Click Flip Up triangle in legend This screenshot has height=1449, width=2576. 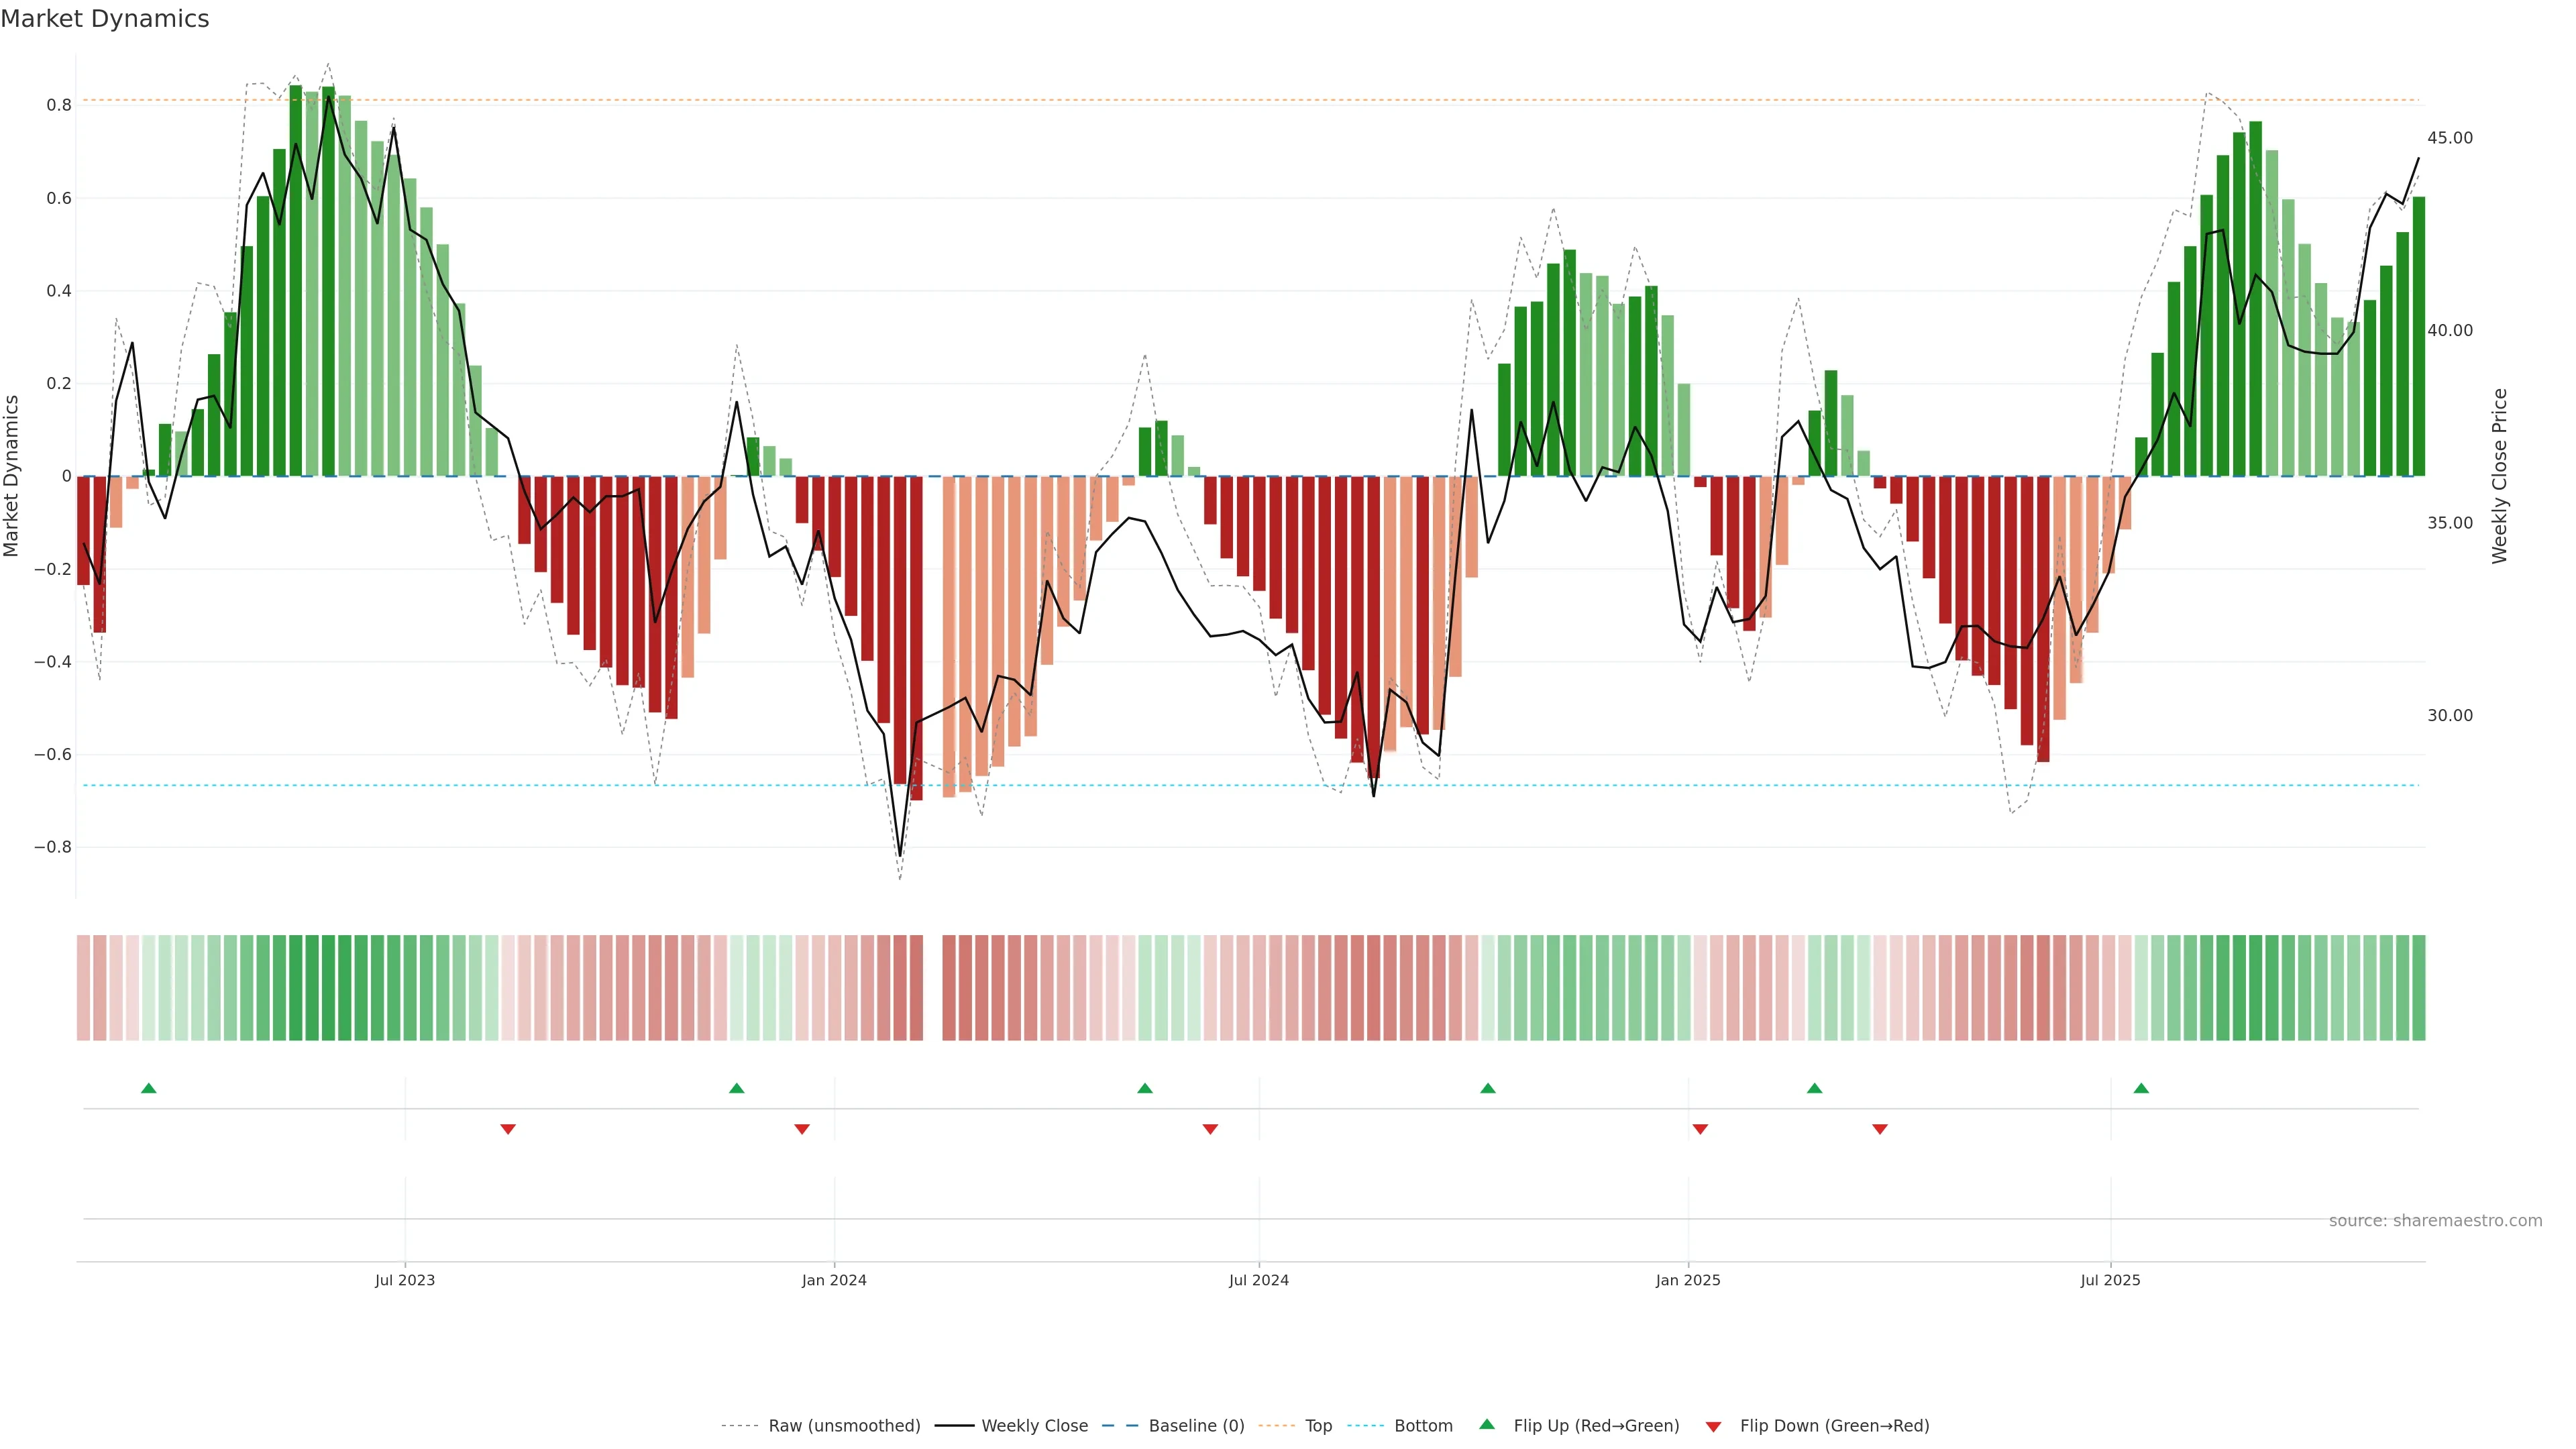click(x=1487, y=1424)
